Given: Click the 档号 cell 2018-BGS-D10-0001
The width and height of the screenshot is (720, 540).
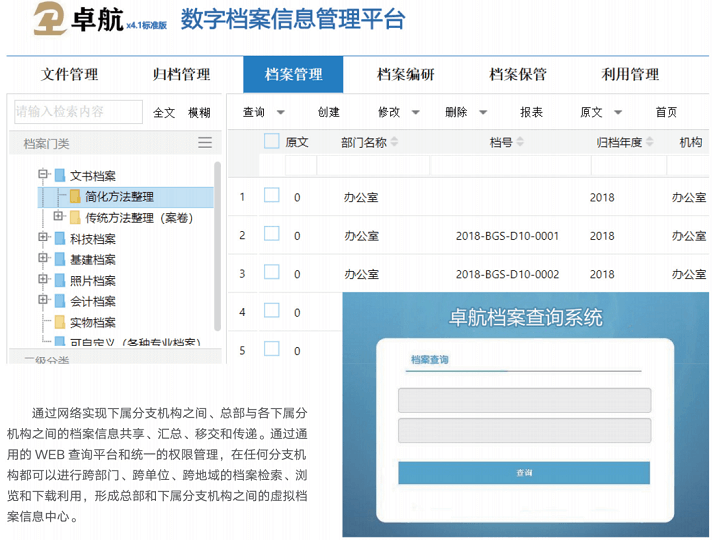Looking at the screenshot, I should coord(507,236).
